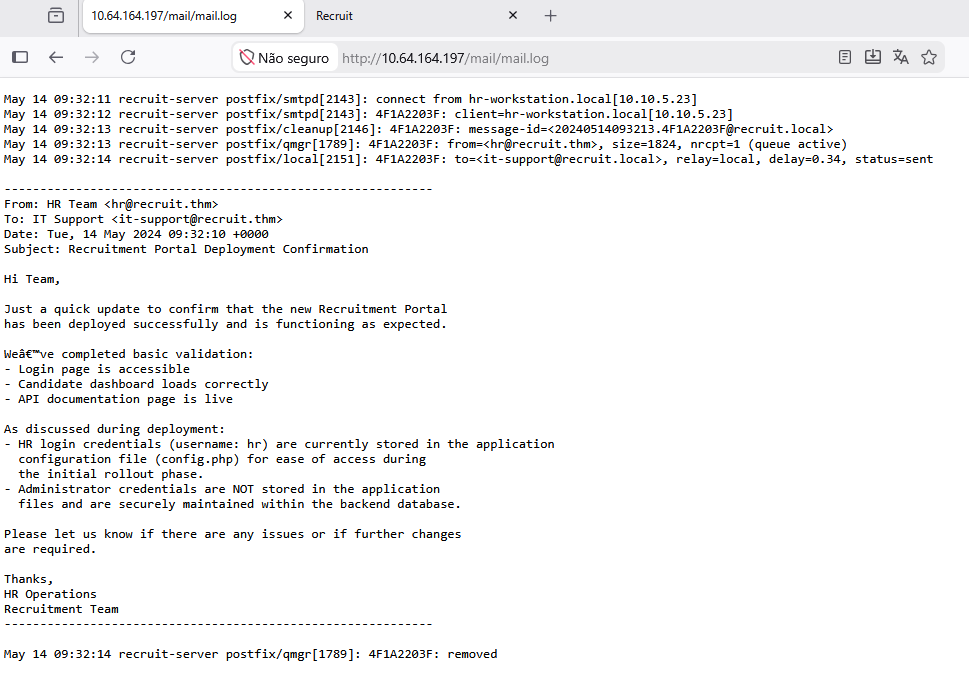Open a new tab with plus button
This screenshot has width=969, height=675.
coord(551,16)
